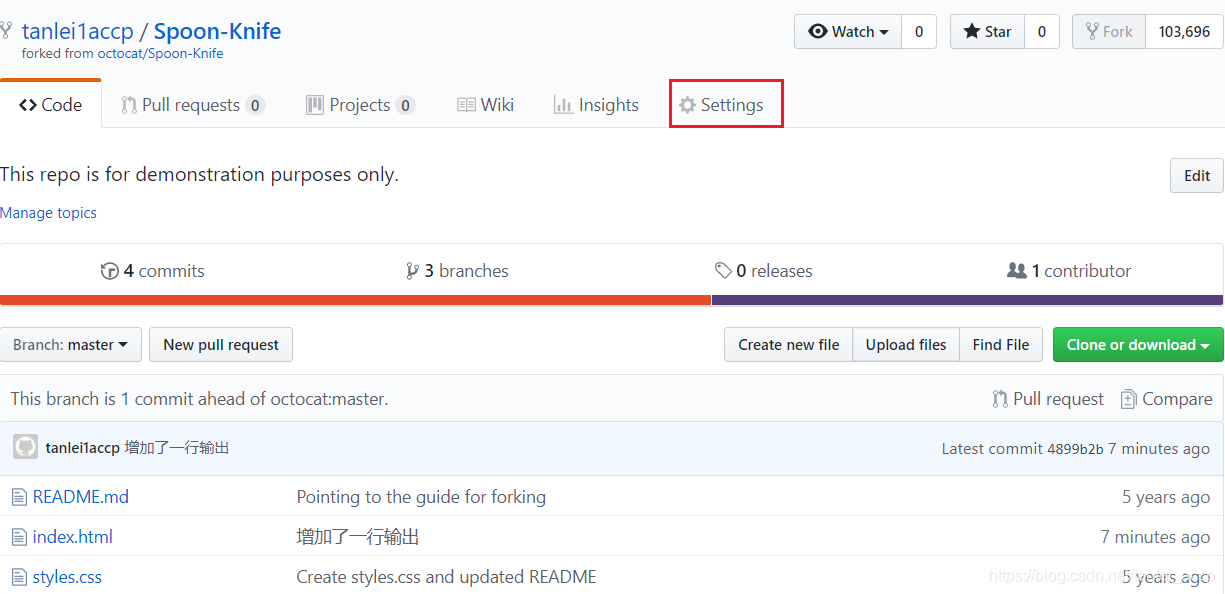Click Manage topics
The height and width of the screenshot is (594, 1225).
pyautogui.click(x=48, y=213)
